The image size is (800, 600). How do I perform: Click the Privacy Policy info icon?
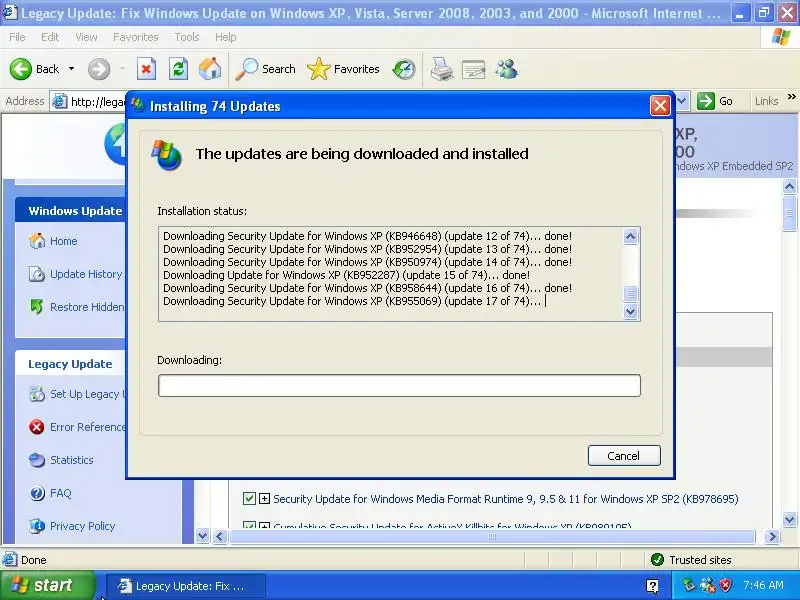point(37,526)
